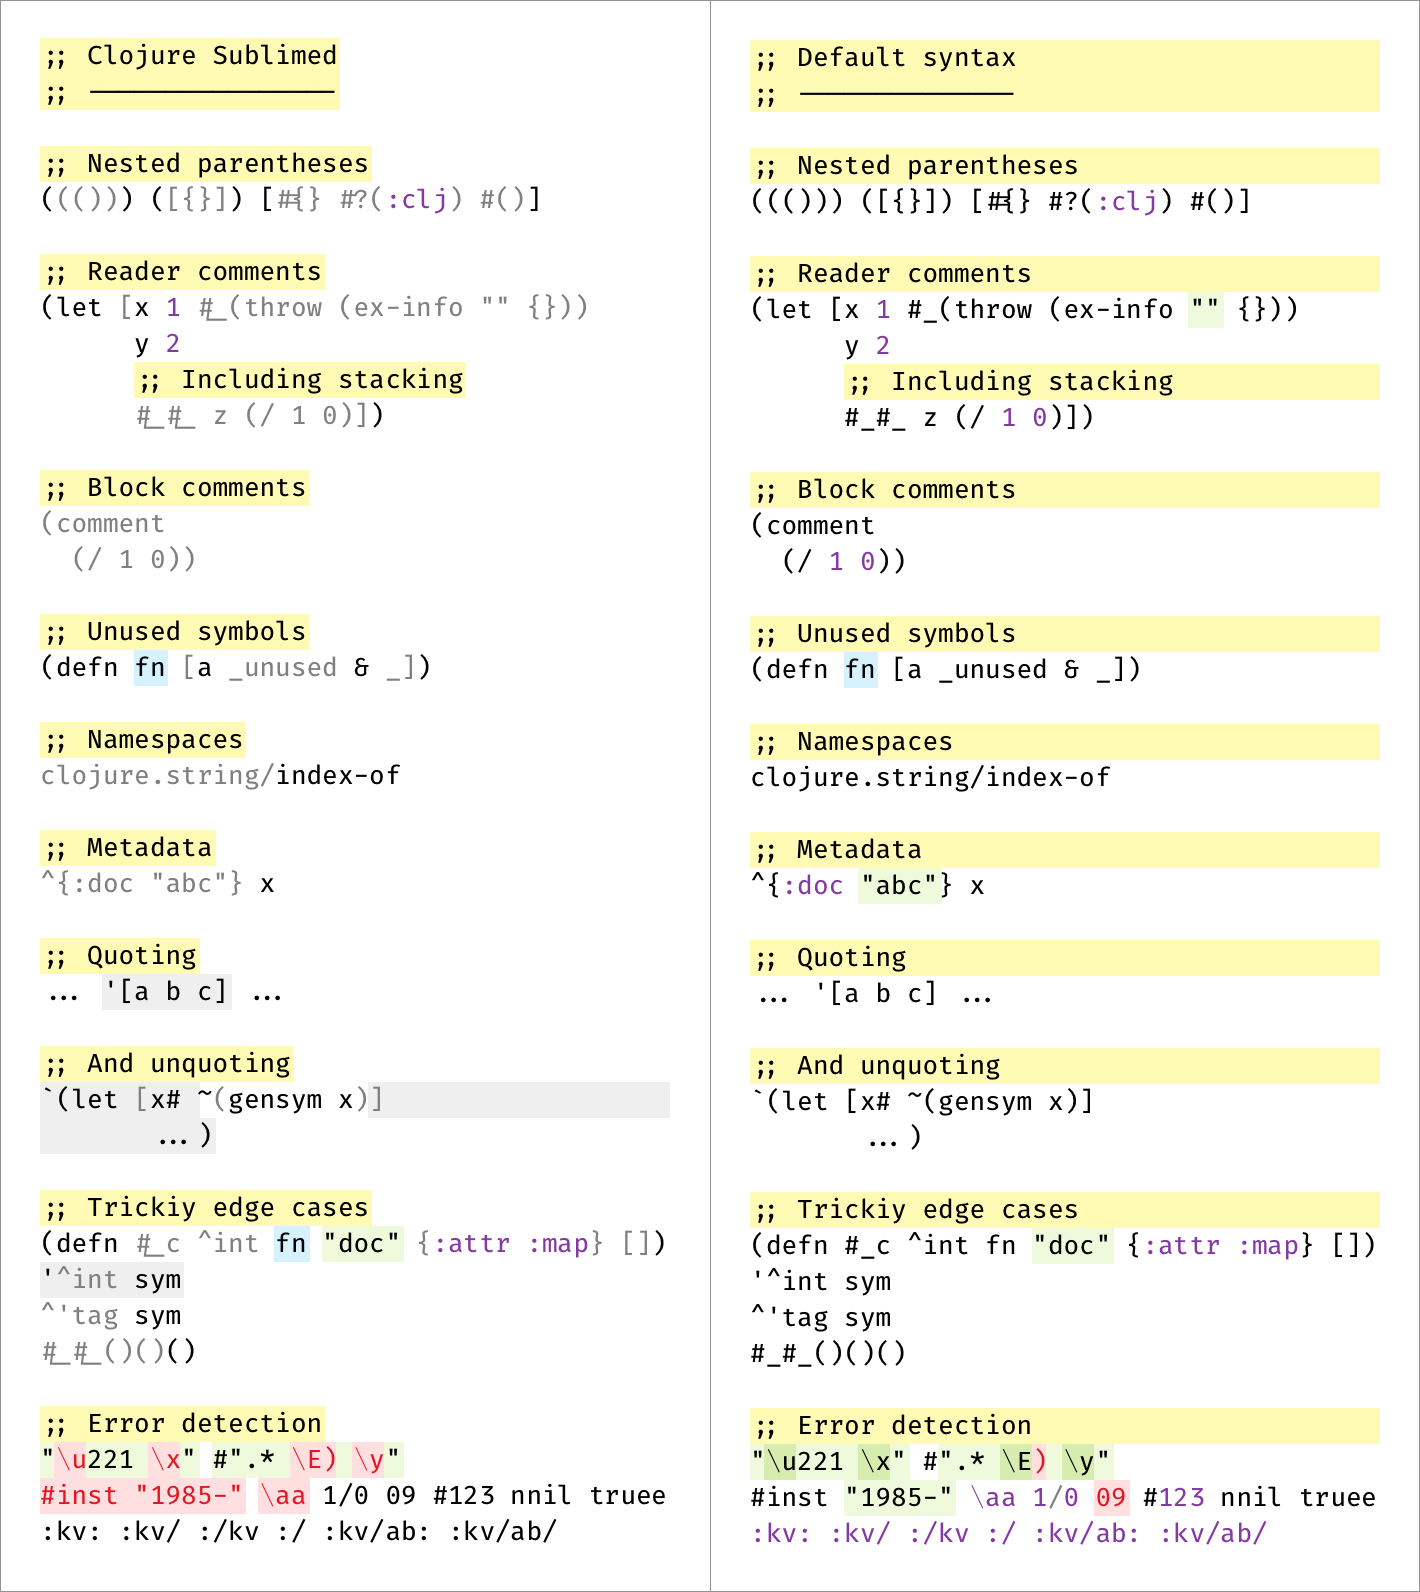
Task: Click 'ex-info' in Clojure Sublimed pane
Action: click(409, 308)
